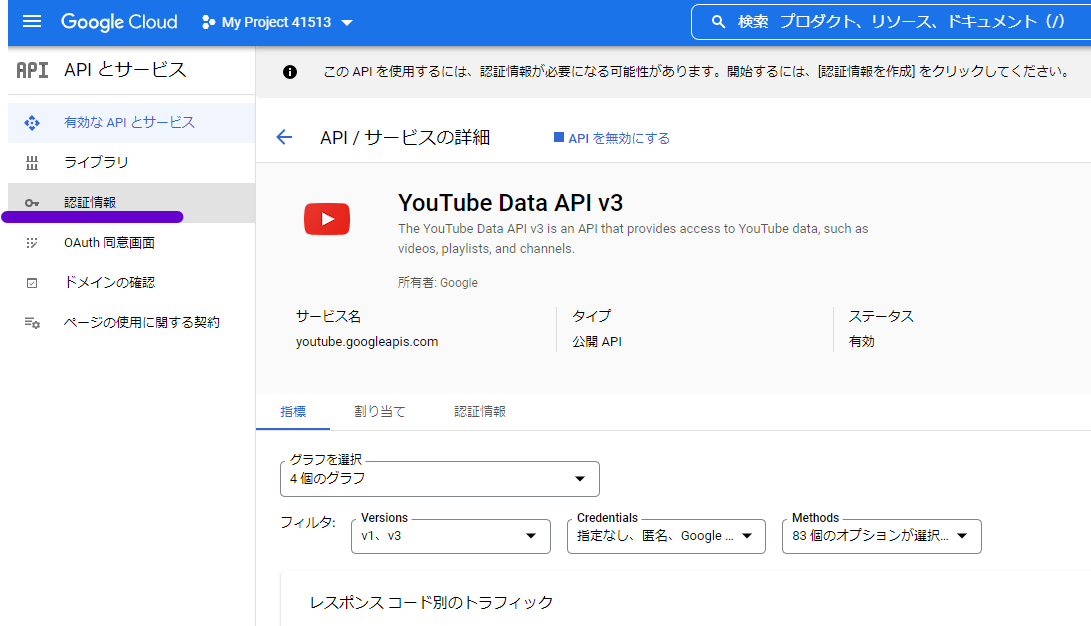
Task: Click the Google Cloud logo
Action: 119,21
